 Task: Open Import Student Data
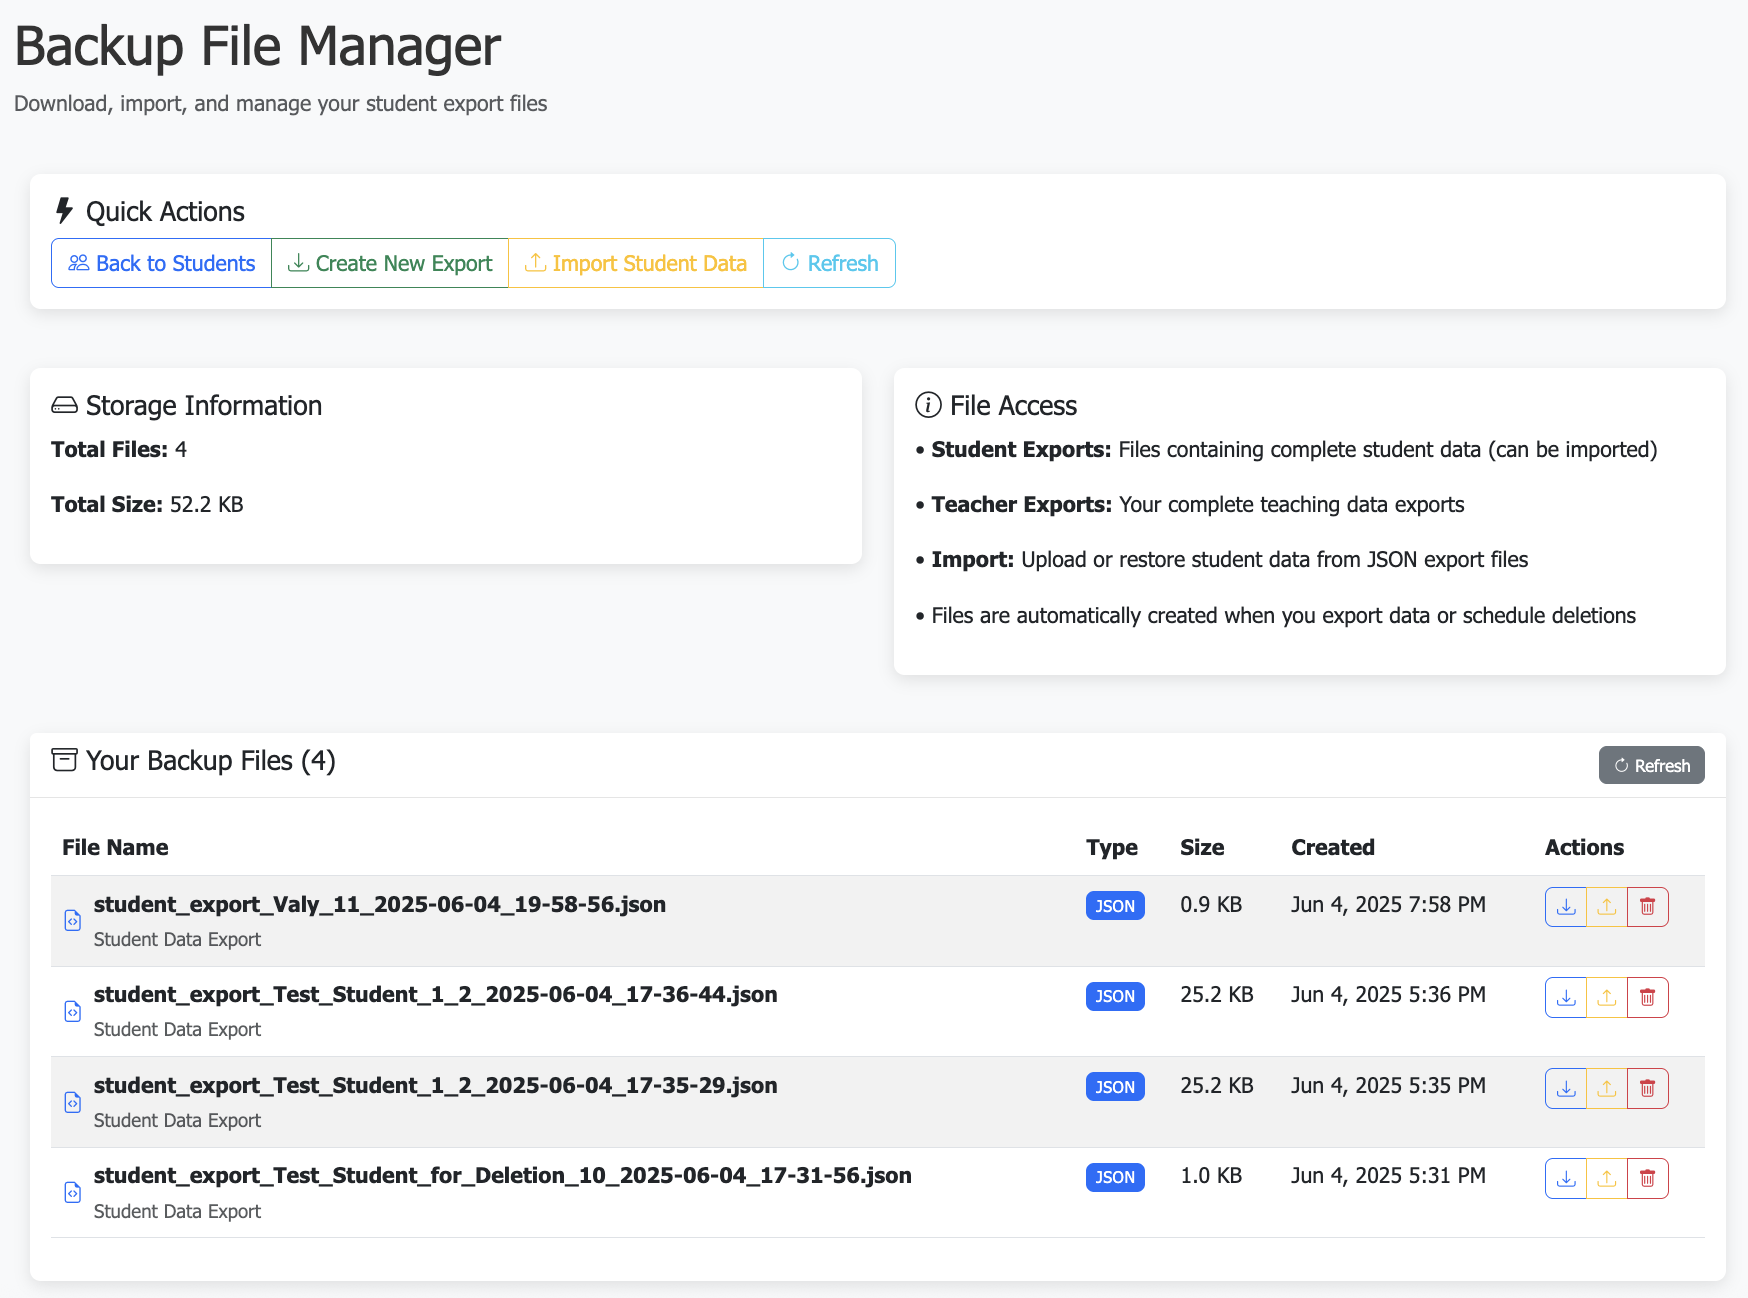point(636,263)
